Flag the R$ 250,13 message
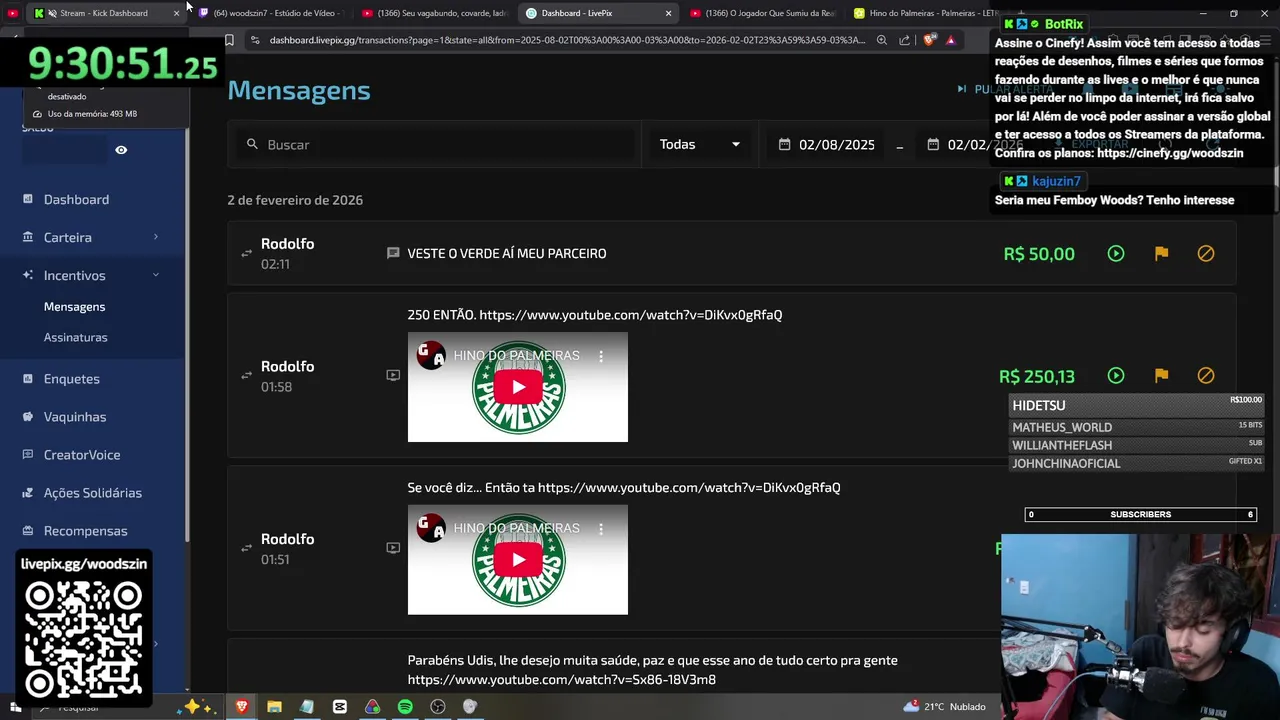Image resolution: width=1280 pixels, height=720 pixels. click(1161, 376)
